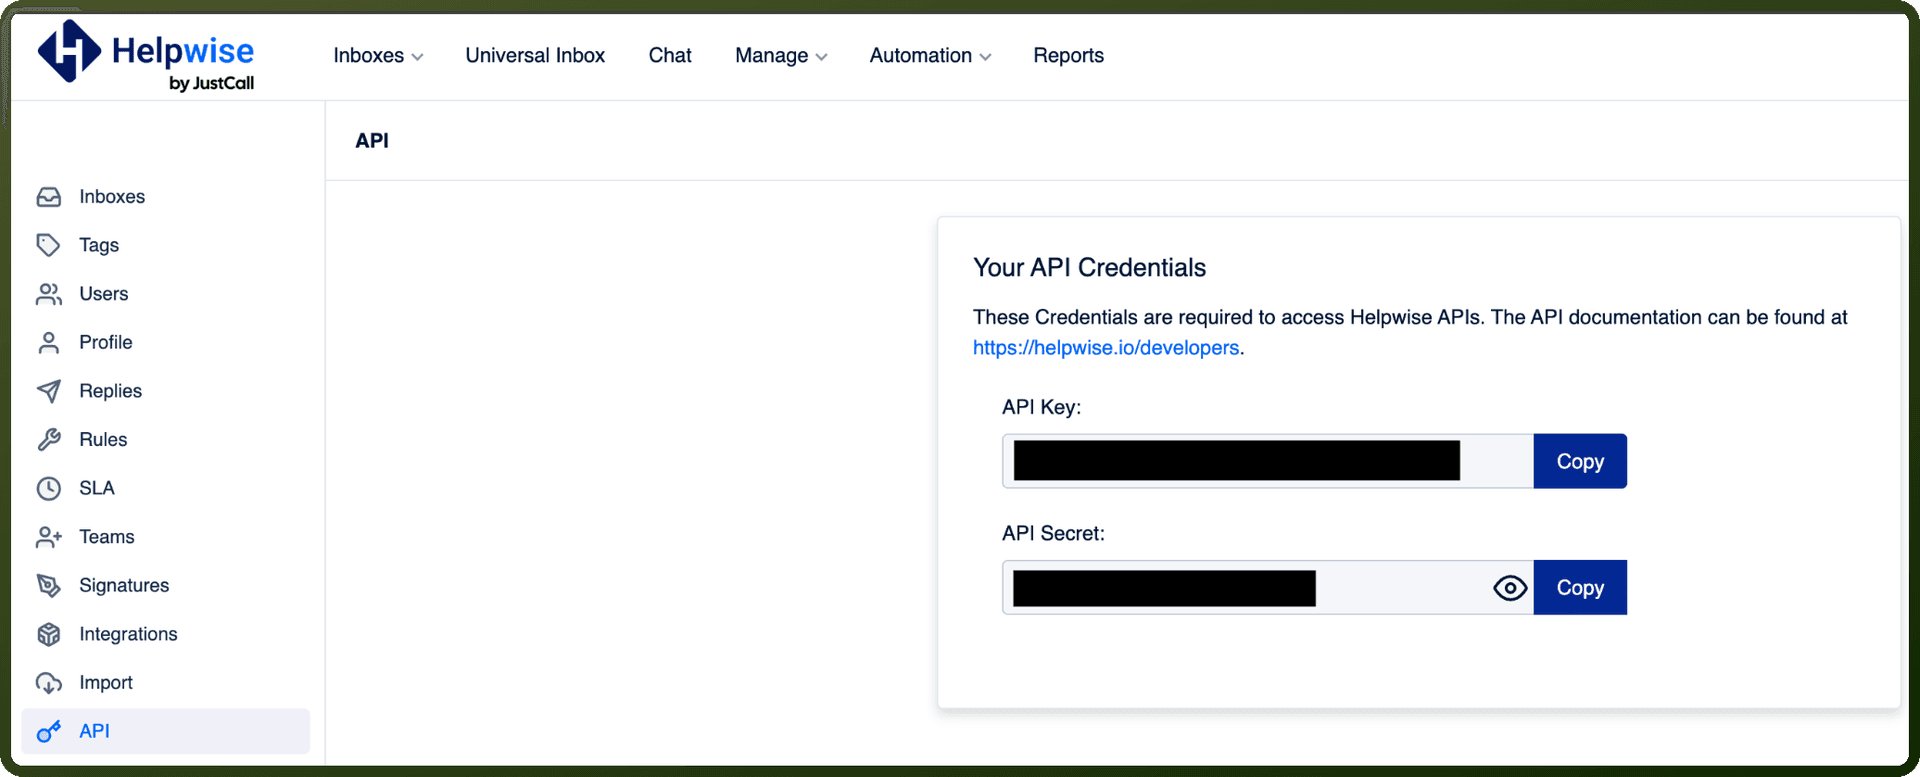1920x777 pixels.
Task: Show the API Secret with eye icon
Action: [x=1510, y=588]
